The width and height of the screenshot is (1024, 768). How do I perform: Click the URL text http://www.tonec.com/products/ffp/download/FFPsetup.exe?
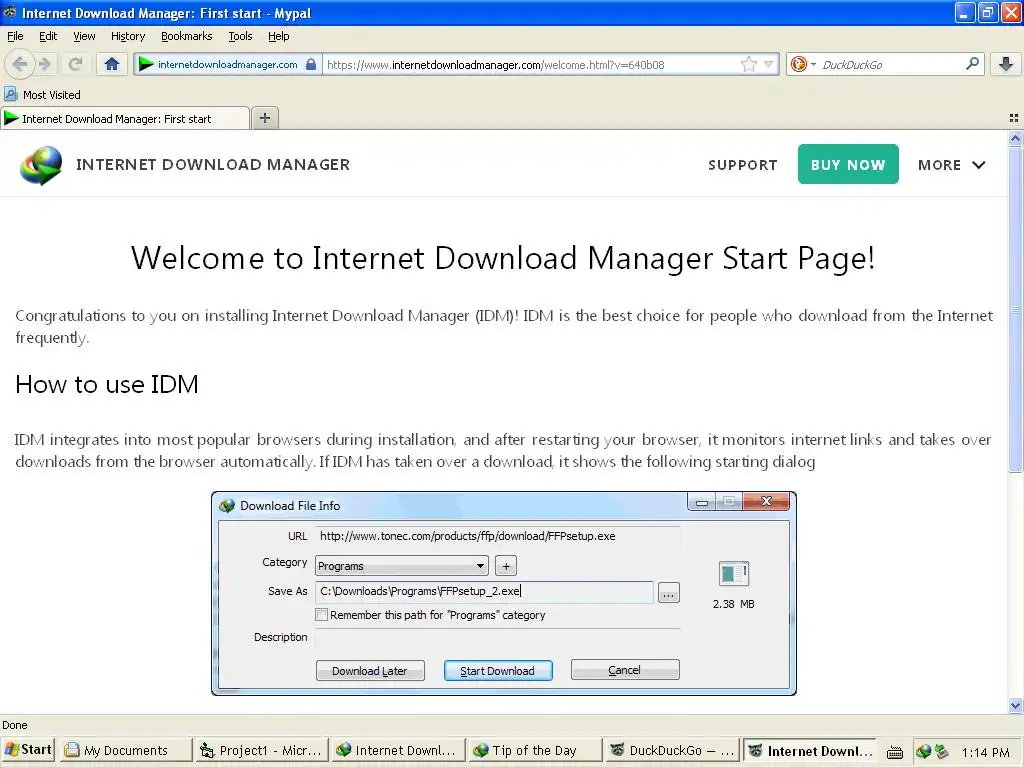[468, 536]
